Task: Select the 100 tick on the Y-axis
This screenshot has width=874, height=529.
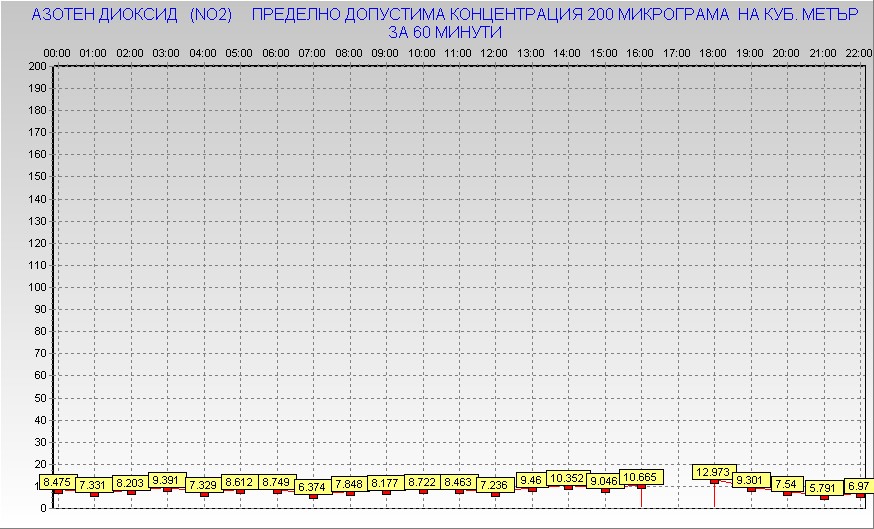Action: pyautogui.click(x=37, y=287)
